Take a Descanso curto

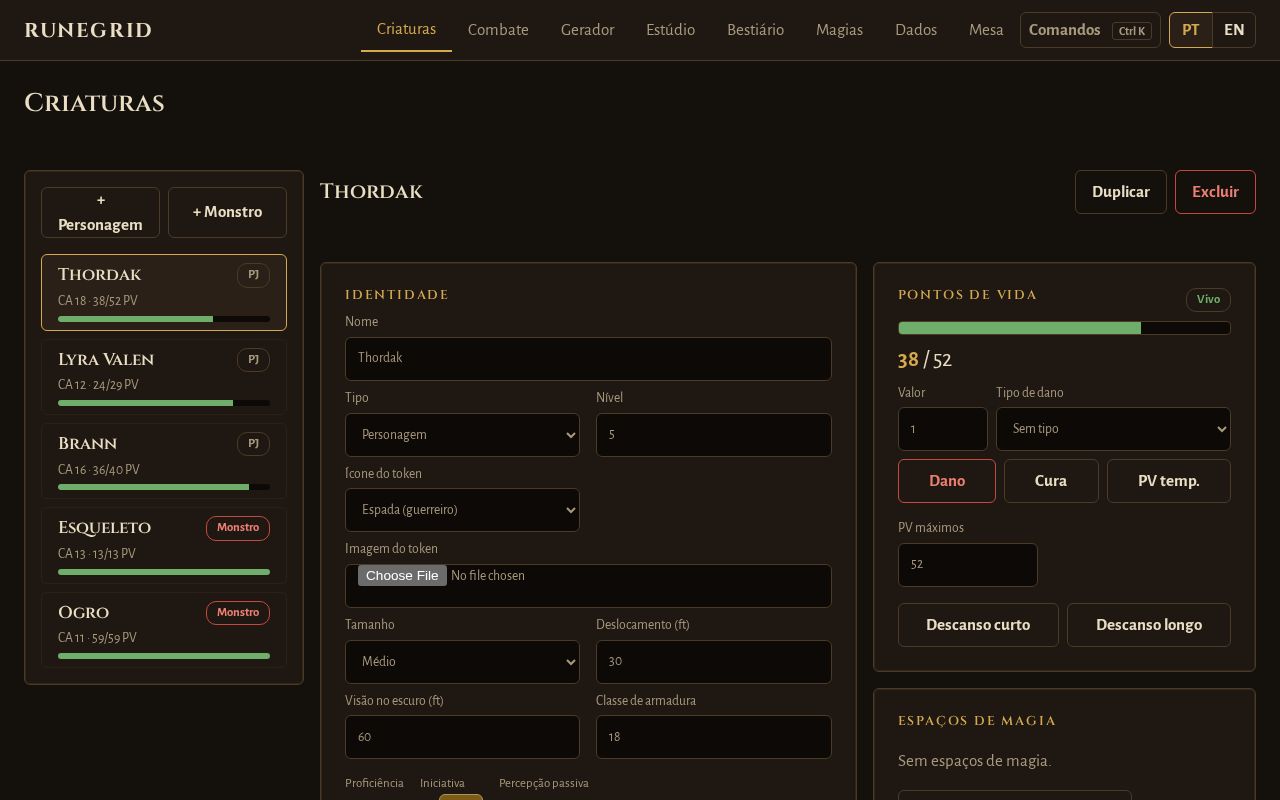(x=978, y=625)
